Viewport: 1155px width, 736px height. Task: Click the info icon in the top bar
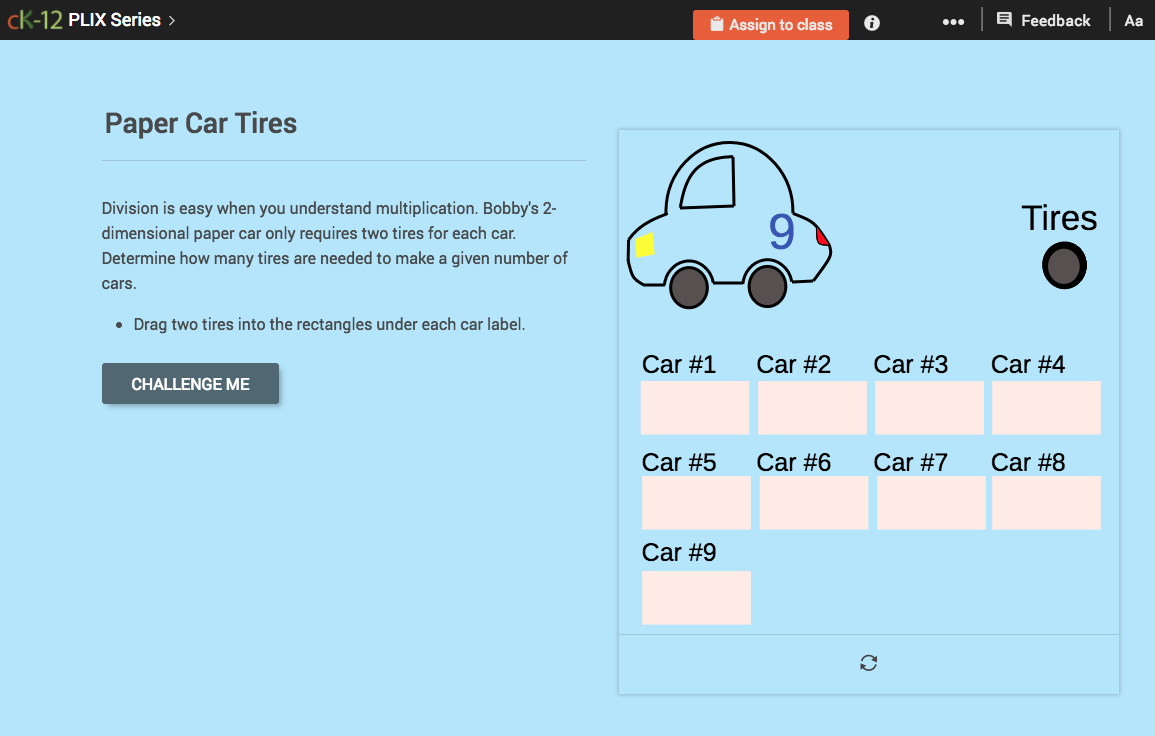(x=871, y=22)
